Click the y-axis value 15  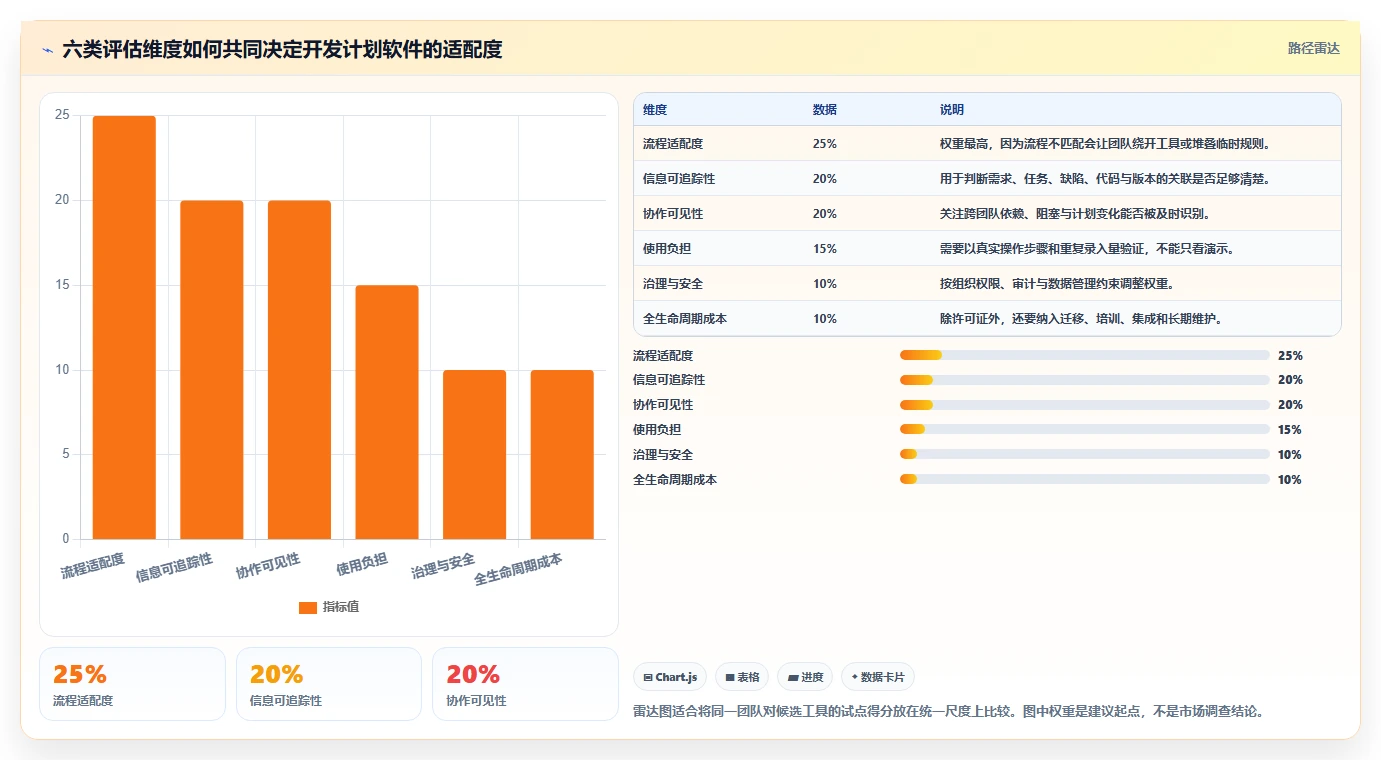pos(62,285)
